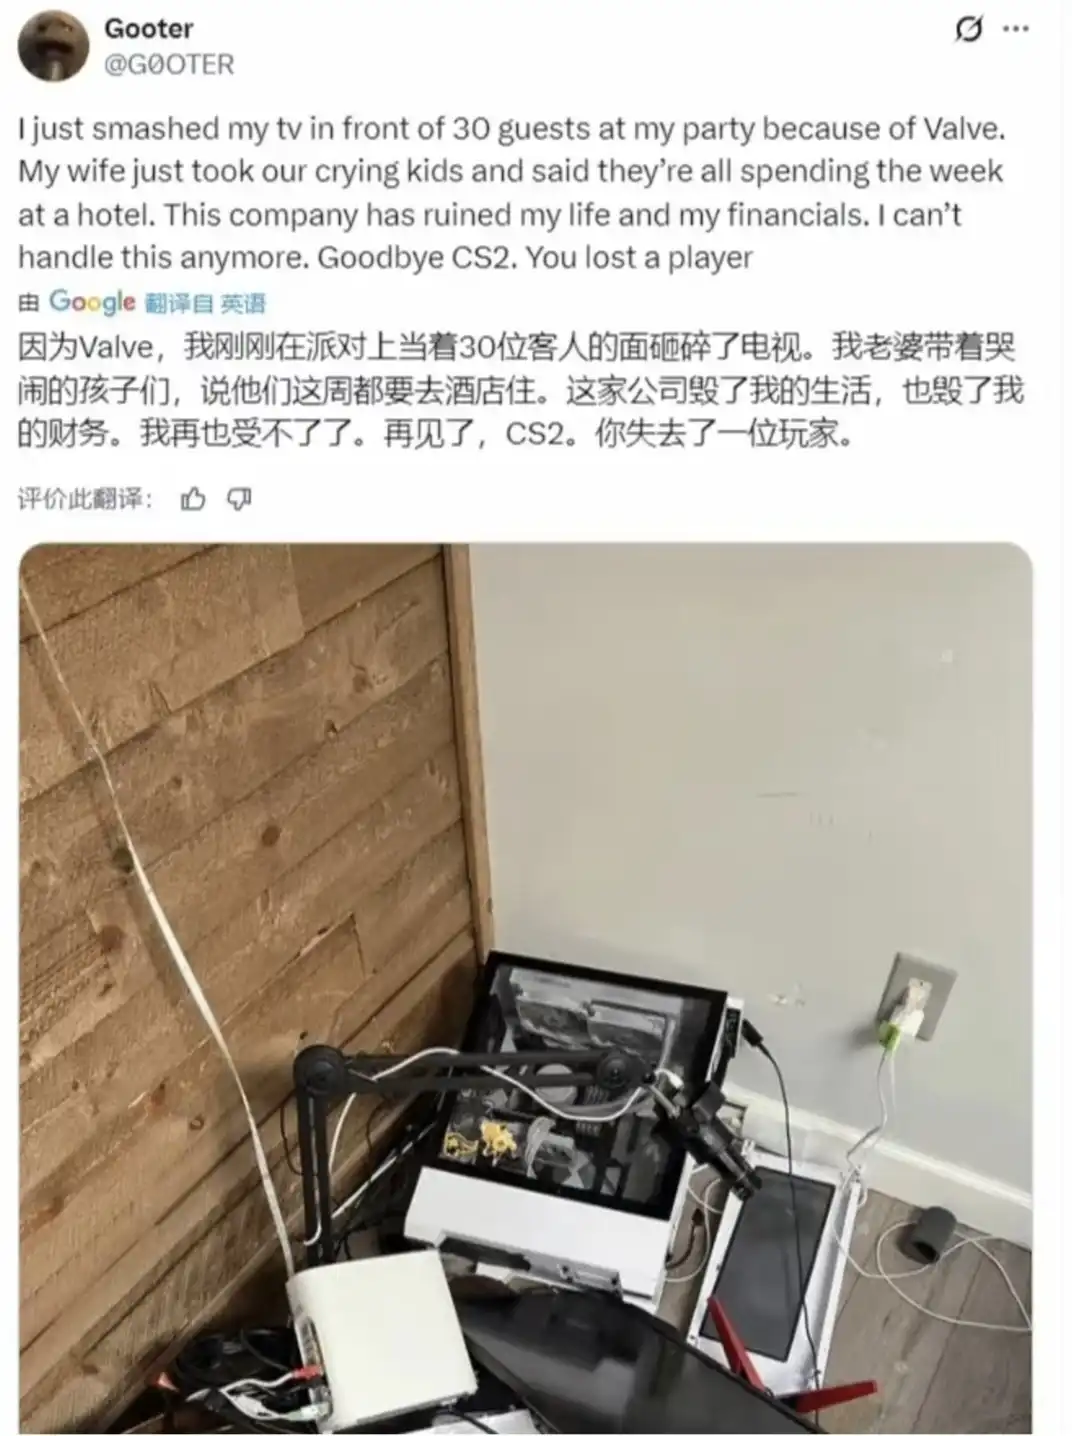Click the 翻译自 translated-from link
This screenshot has height=1436, width=1072.
click(179, 302)
